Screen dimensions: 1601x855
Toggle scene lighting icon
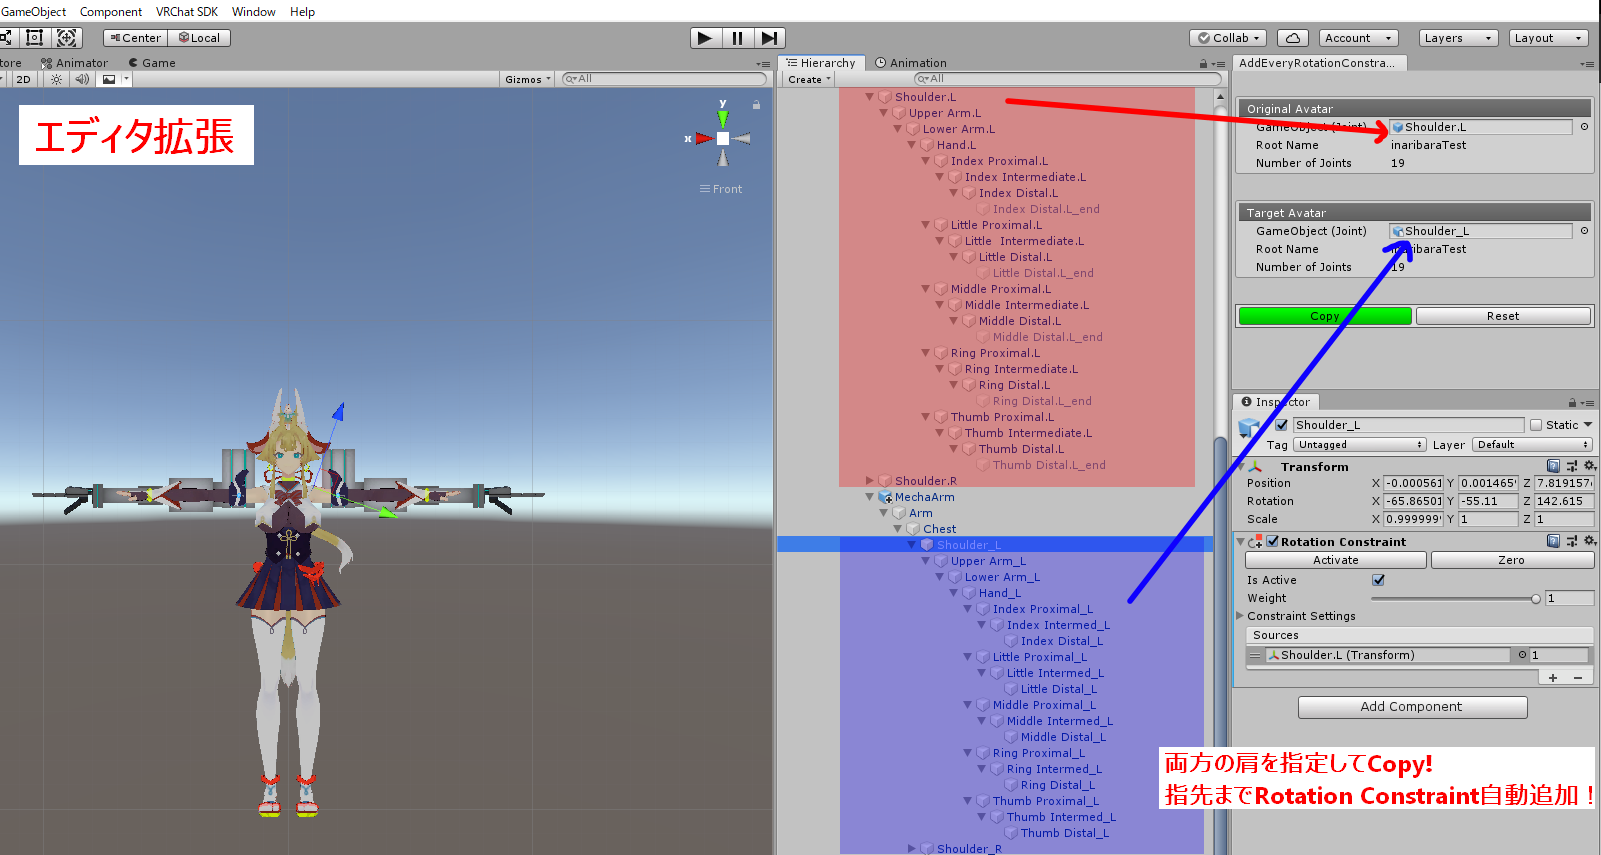pos(56,79)
